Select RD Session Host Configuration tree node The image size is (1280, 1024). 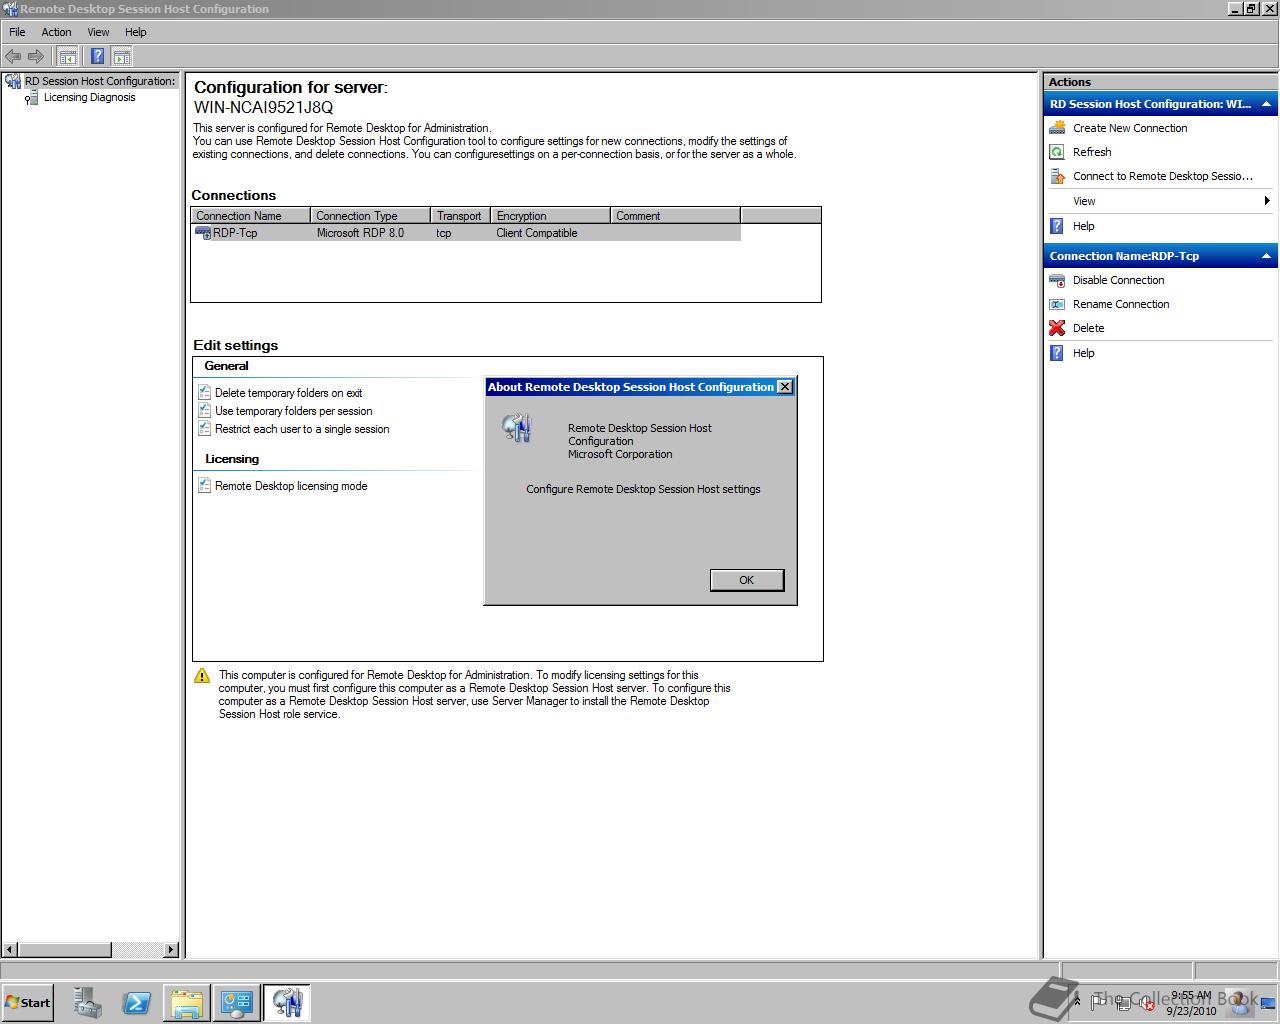click(x=99, y=81)
